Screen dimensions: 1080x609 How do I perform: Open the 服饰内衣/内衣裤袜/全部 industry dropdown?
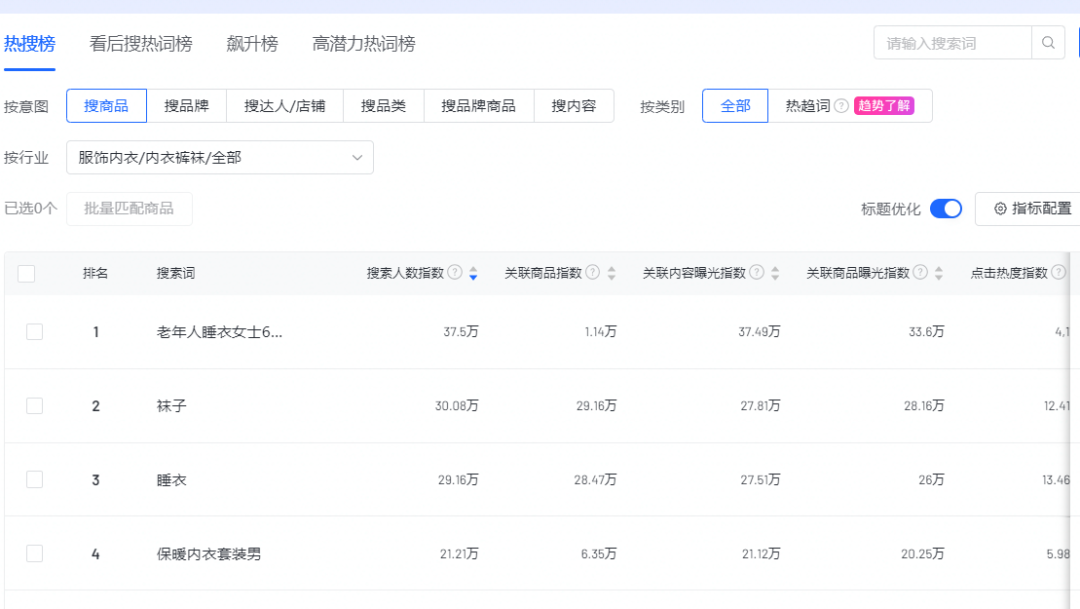(219, 157)
